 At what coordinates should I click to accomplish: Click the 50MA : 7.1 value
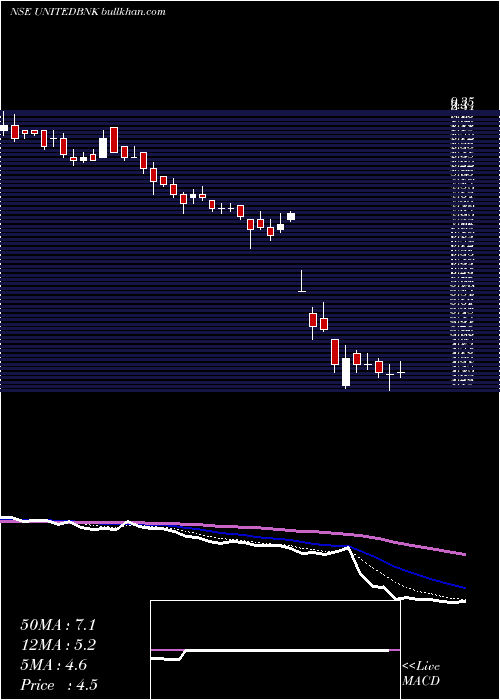pyautogui.click(x=58, y=625)
